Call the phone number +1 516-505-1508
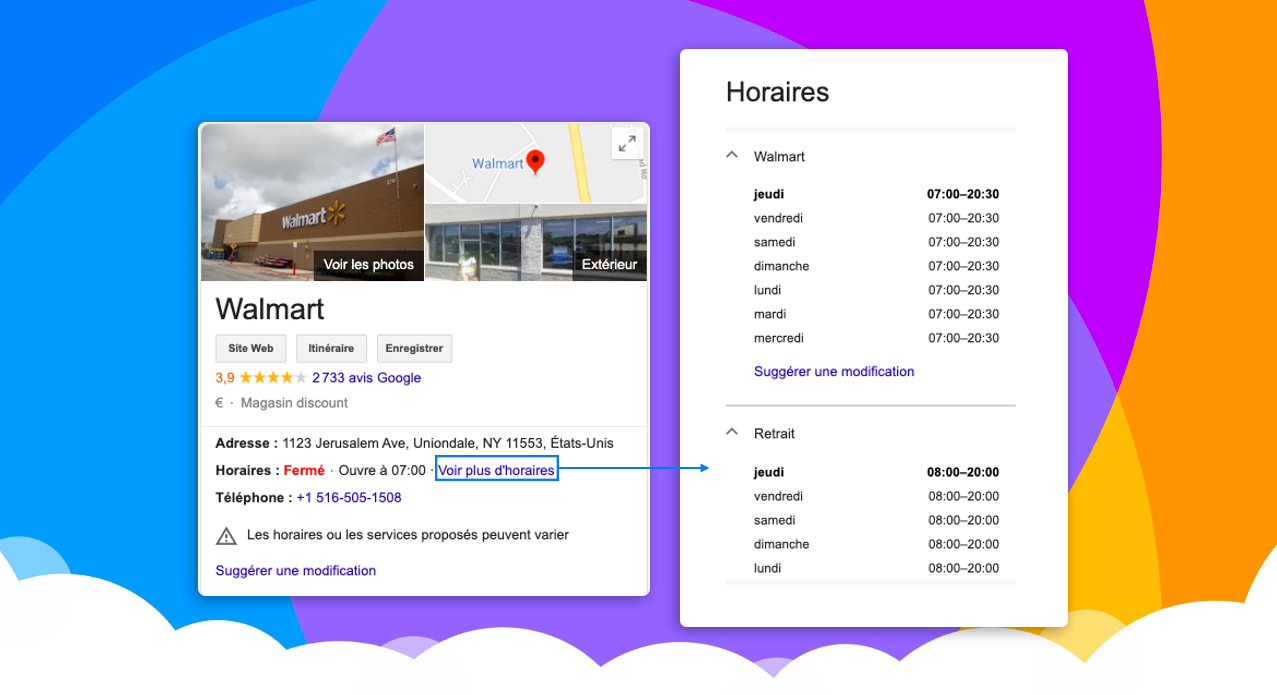 tap(349, 497)
